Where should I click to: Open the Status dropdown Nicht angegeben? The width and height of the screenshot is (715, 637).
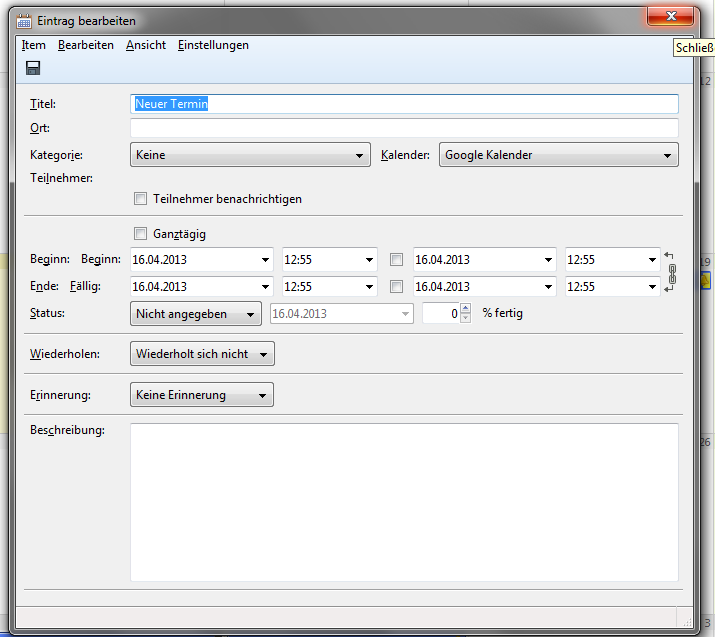(196, 314)
